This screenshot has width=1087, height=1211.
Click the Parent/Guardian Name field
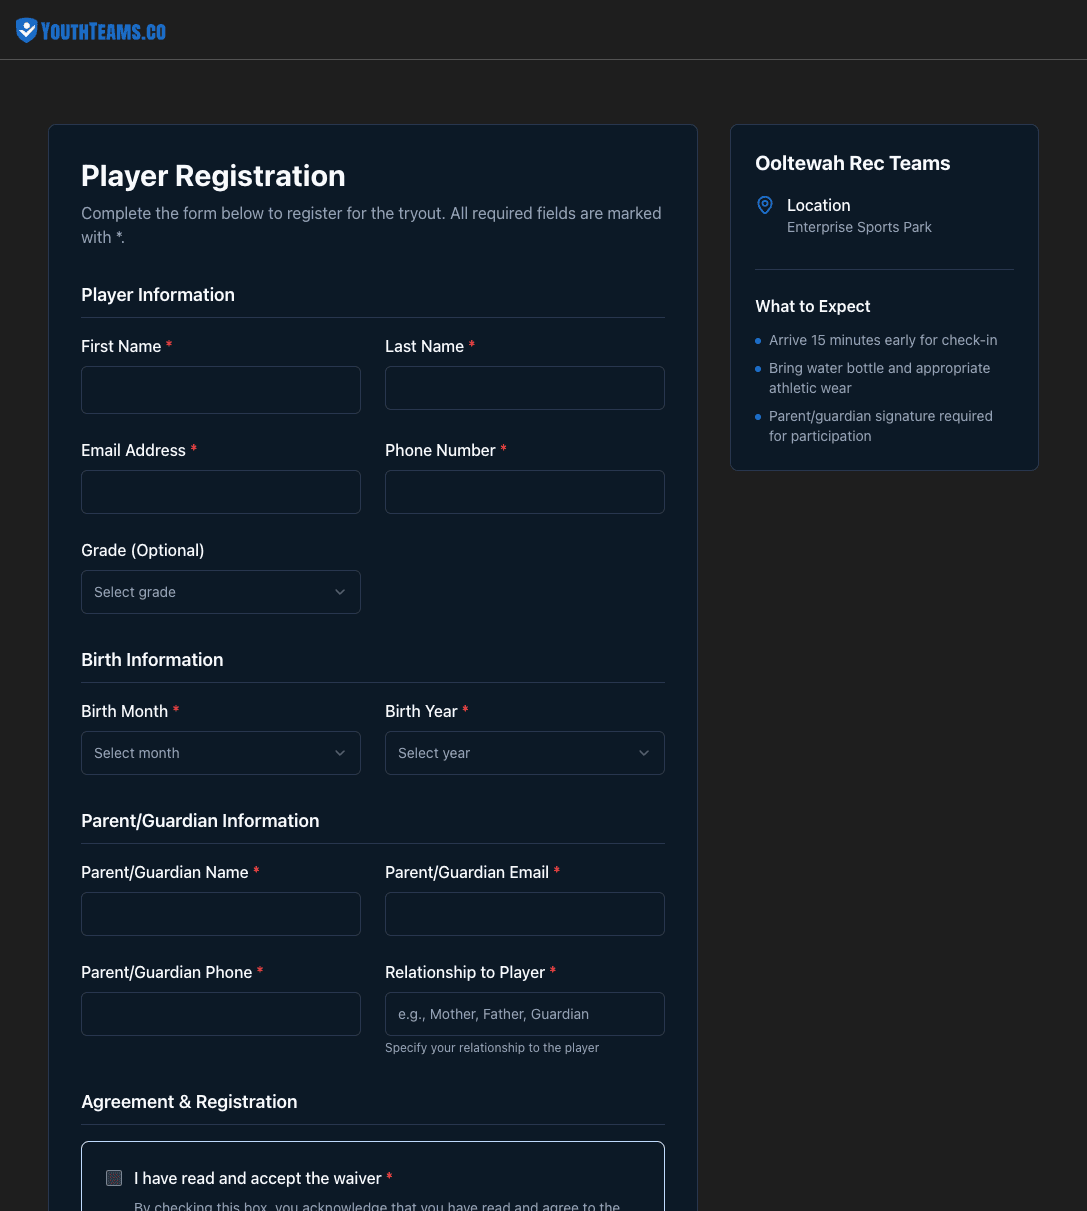coord(220,914)
